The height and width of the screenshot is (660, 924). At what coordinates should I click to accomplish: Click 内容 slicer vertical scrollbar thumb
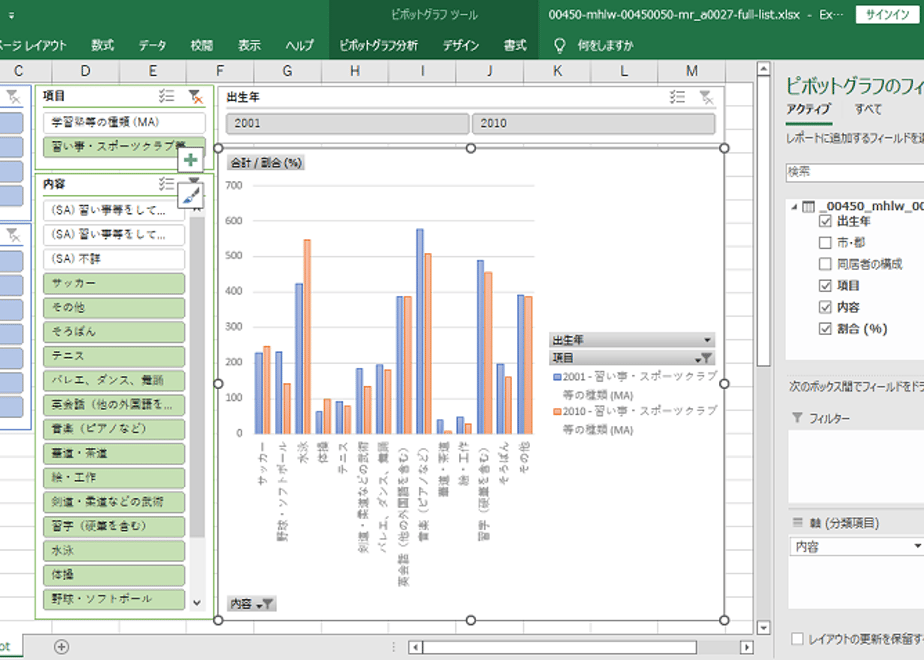pyautogui.click(x=197, y=377)
